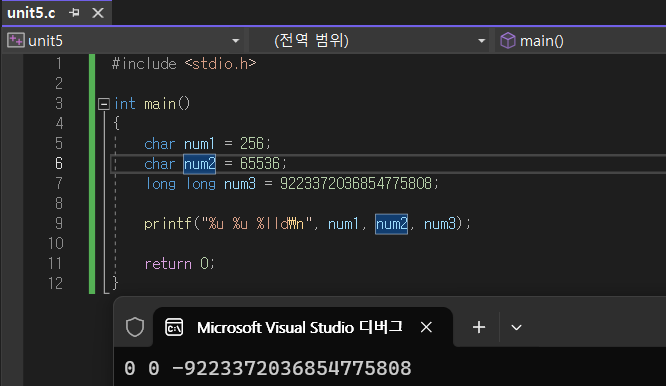Viewport: 666px width, 386px height.
Task: Click 9223372036854775808 literal on line 7
Action: pyautogui.click(x=356, y=183)
